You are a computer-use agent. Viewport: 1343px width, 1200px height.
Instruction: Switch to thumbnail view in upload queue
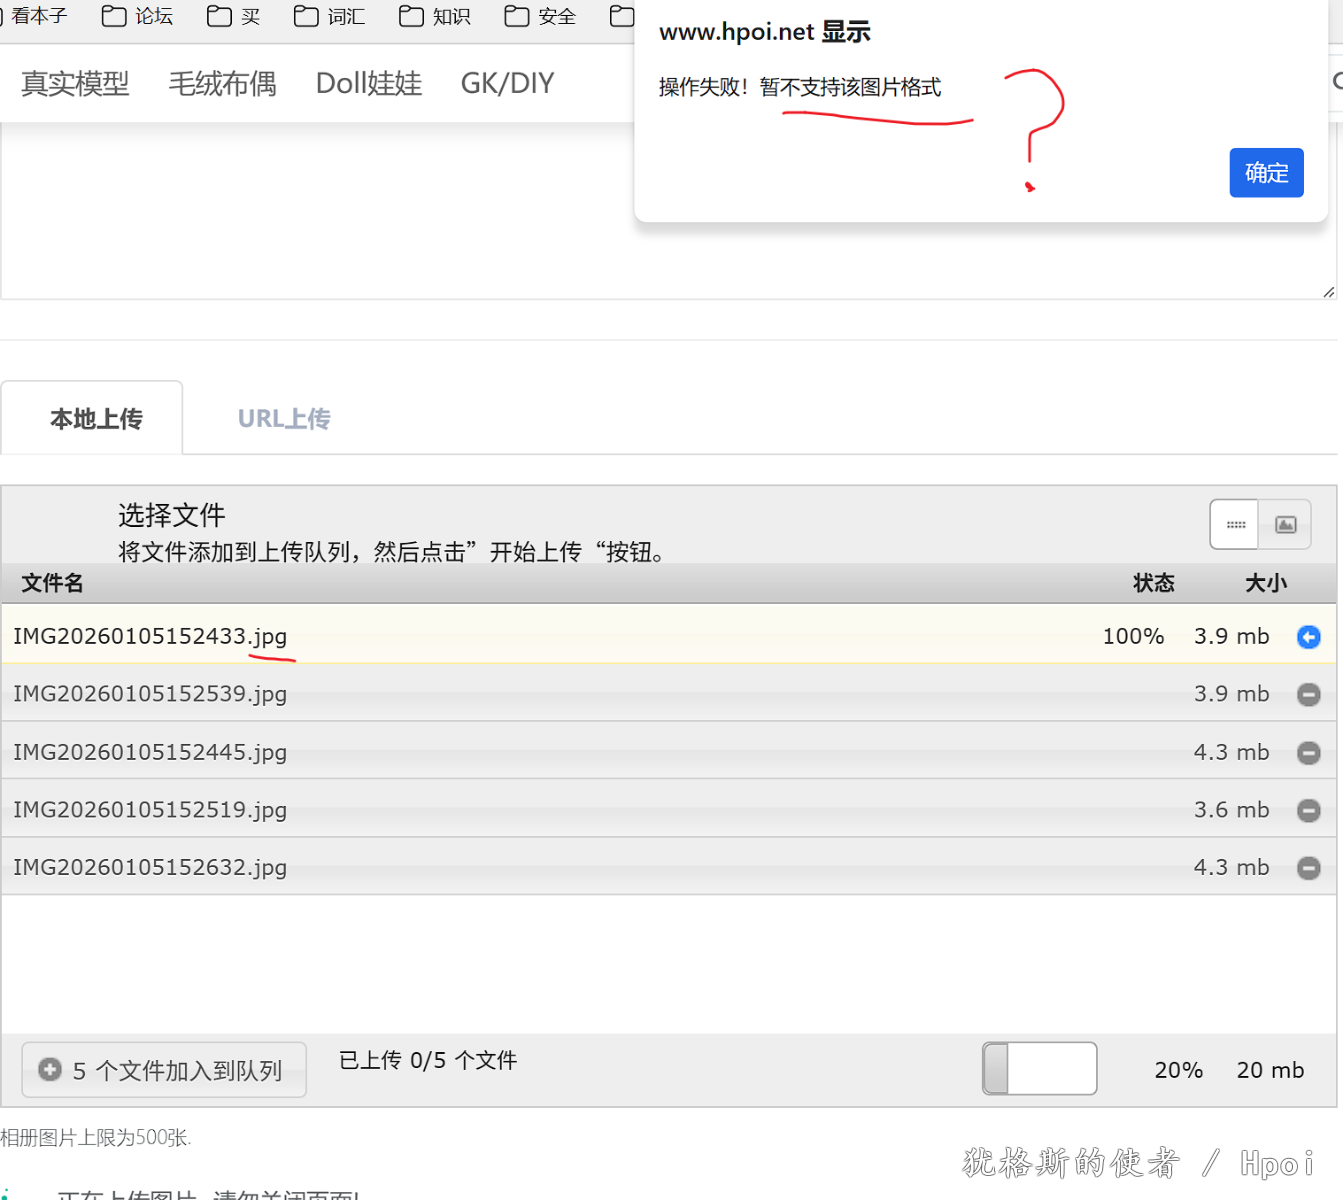1285,525
